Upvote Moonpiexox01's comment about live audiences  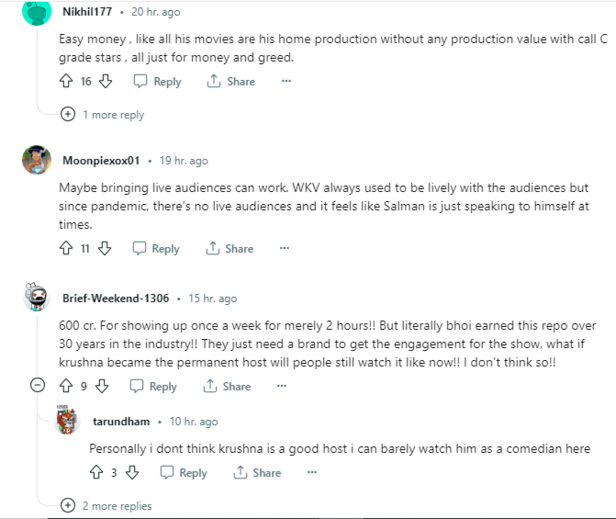pyautogui.click(x=66, y=249)
